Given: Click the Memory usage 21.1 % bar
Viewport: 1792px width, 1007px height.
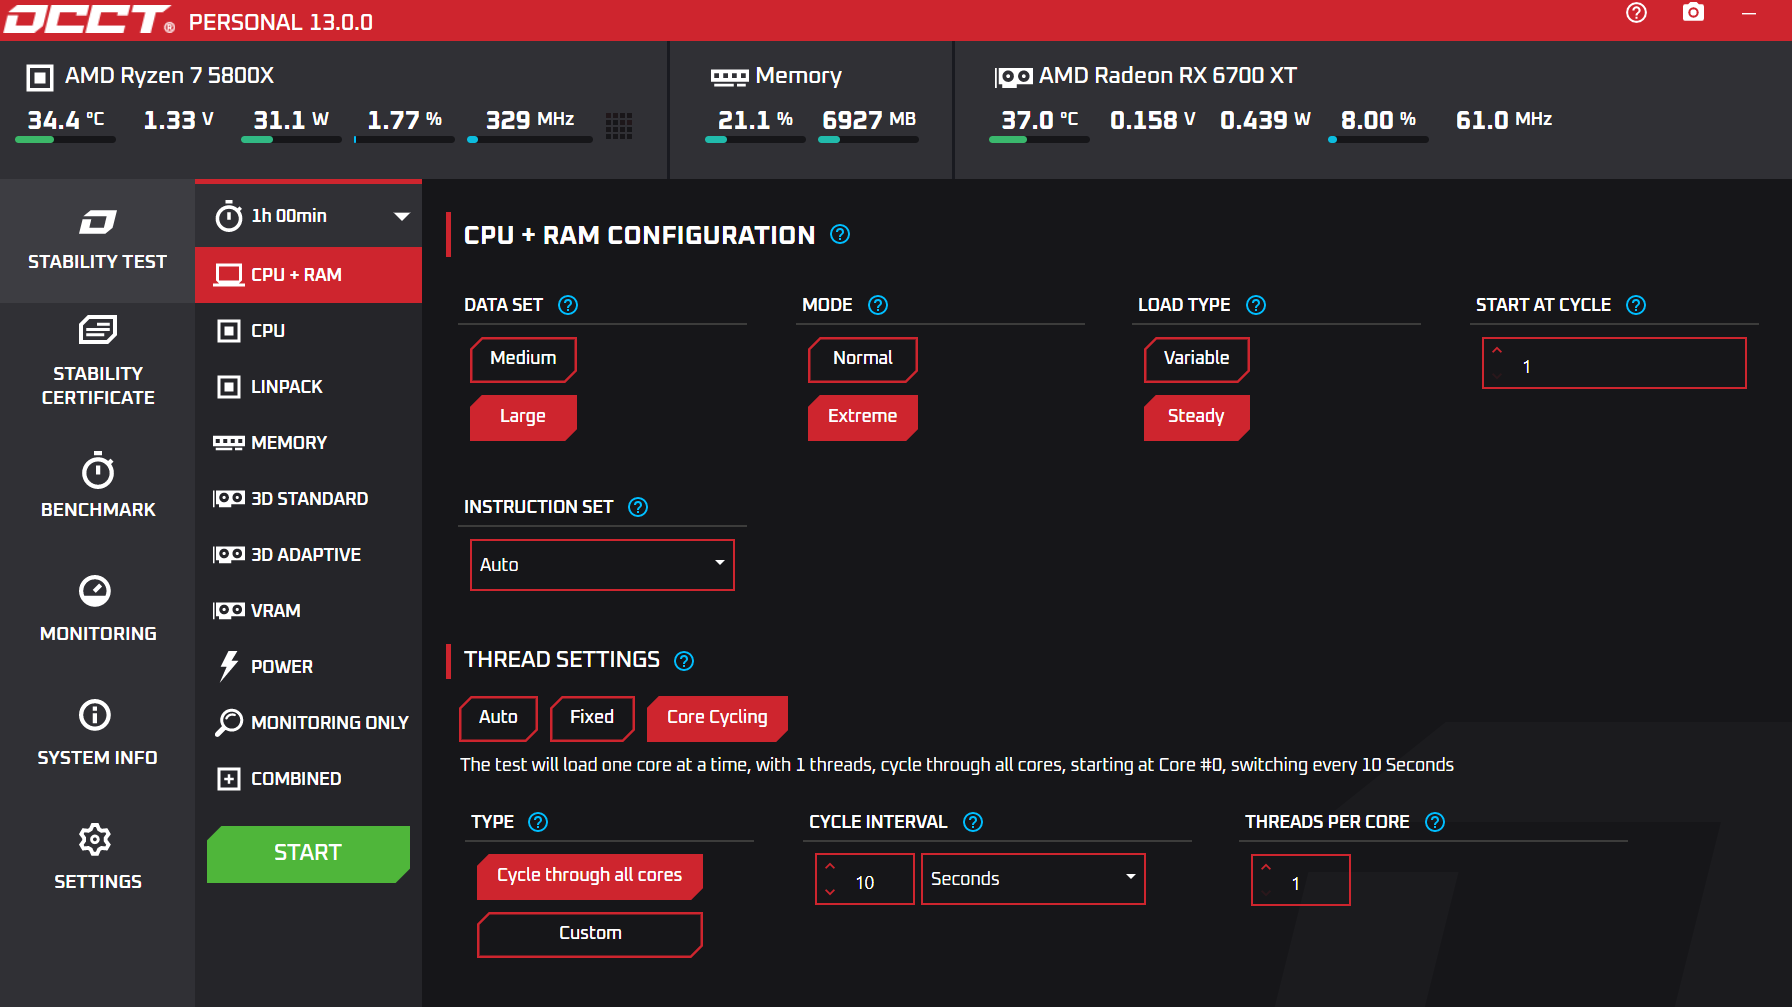Looking at the screenshot, I should [755, 140].
